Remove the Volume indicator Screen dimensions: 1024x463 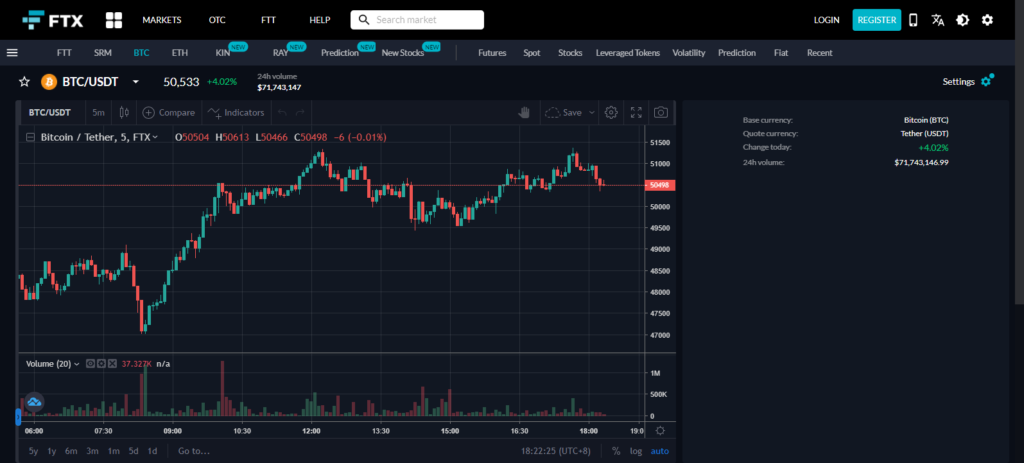click(x=112, y=364)
